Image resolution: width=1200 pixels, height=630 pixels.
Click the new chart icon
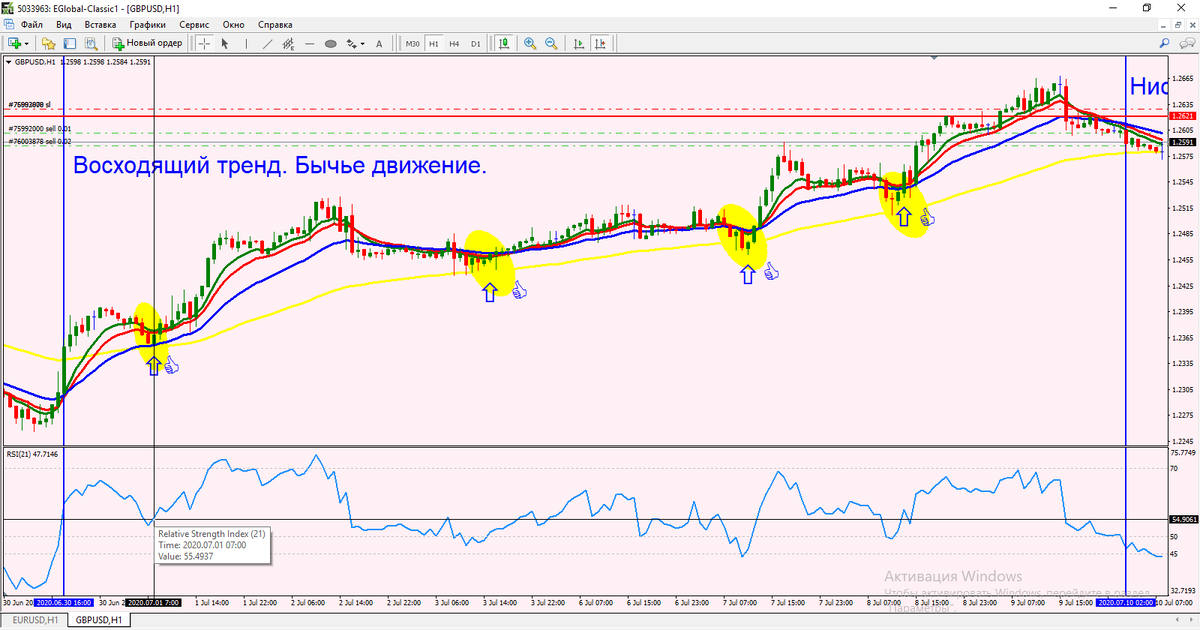coord(14,43)
